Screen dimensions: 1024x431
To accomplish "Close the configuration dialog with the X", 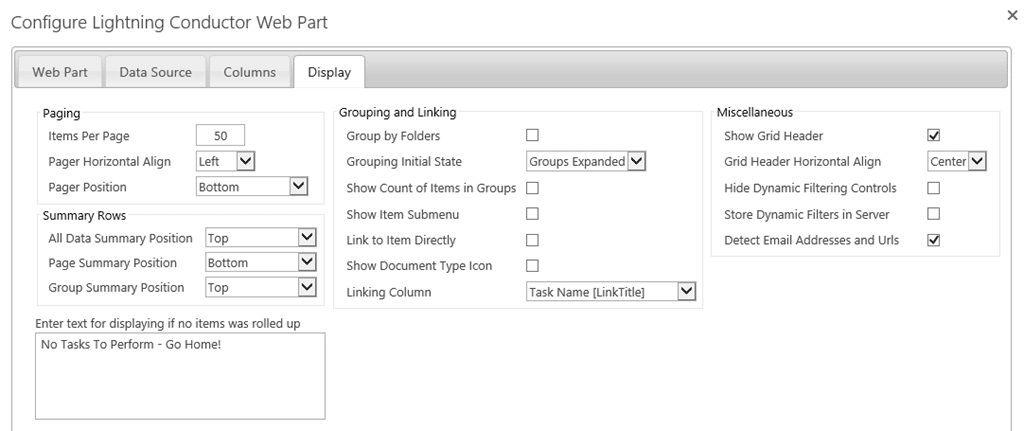I will coord(1012,15).
